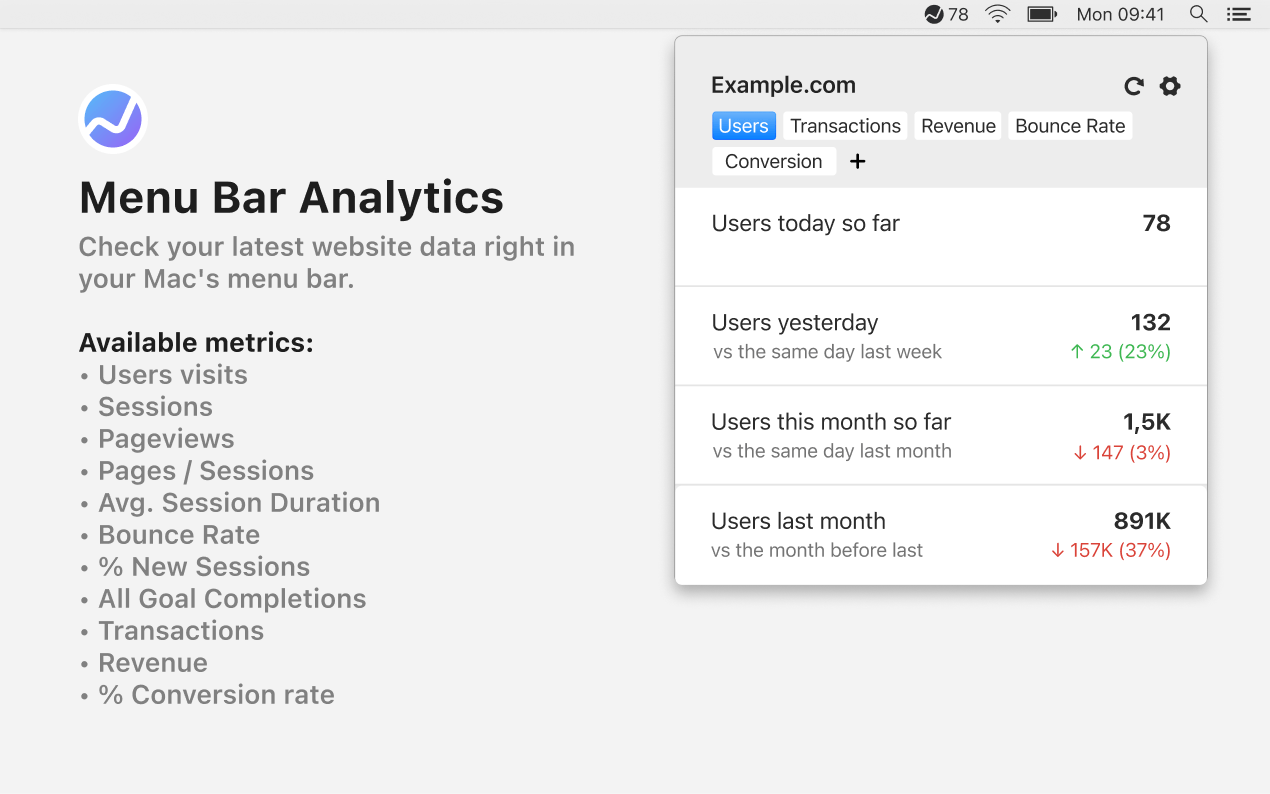Open Notification Center list icon
Image resolution: width=1270 pixels, height=794 pixels.
click(1239, 14)
